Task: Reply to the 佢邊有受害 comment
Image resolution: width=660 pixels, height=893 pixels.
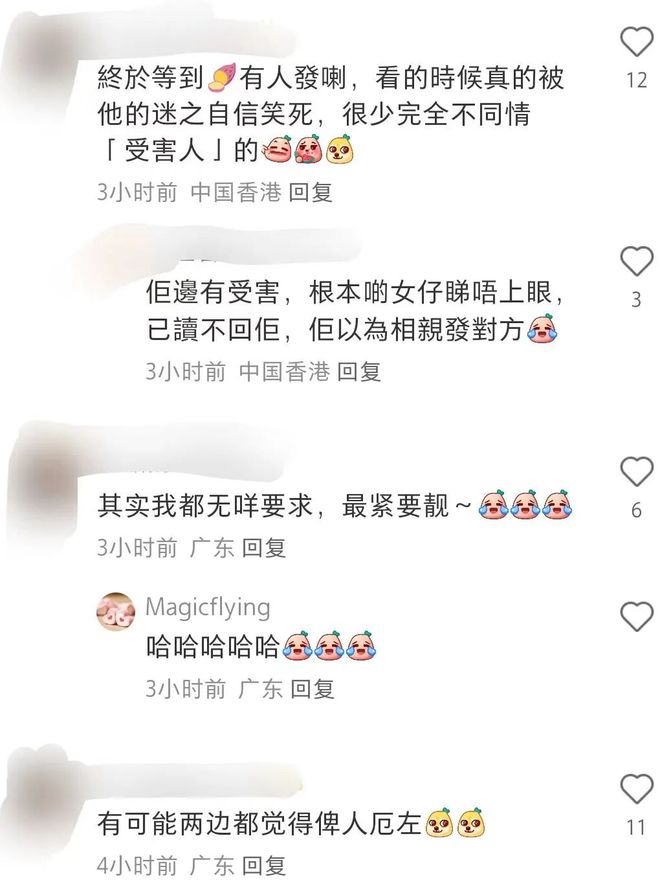Action: point(359,372)
